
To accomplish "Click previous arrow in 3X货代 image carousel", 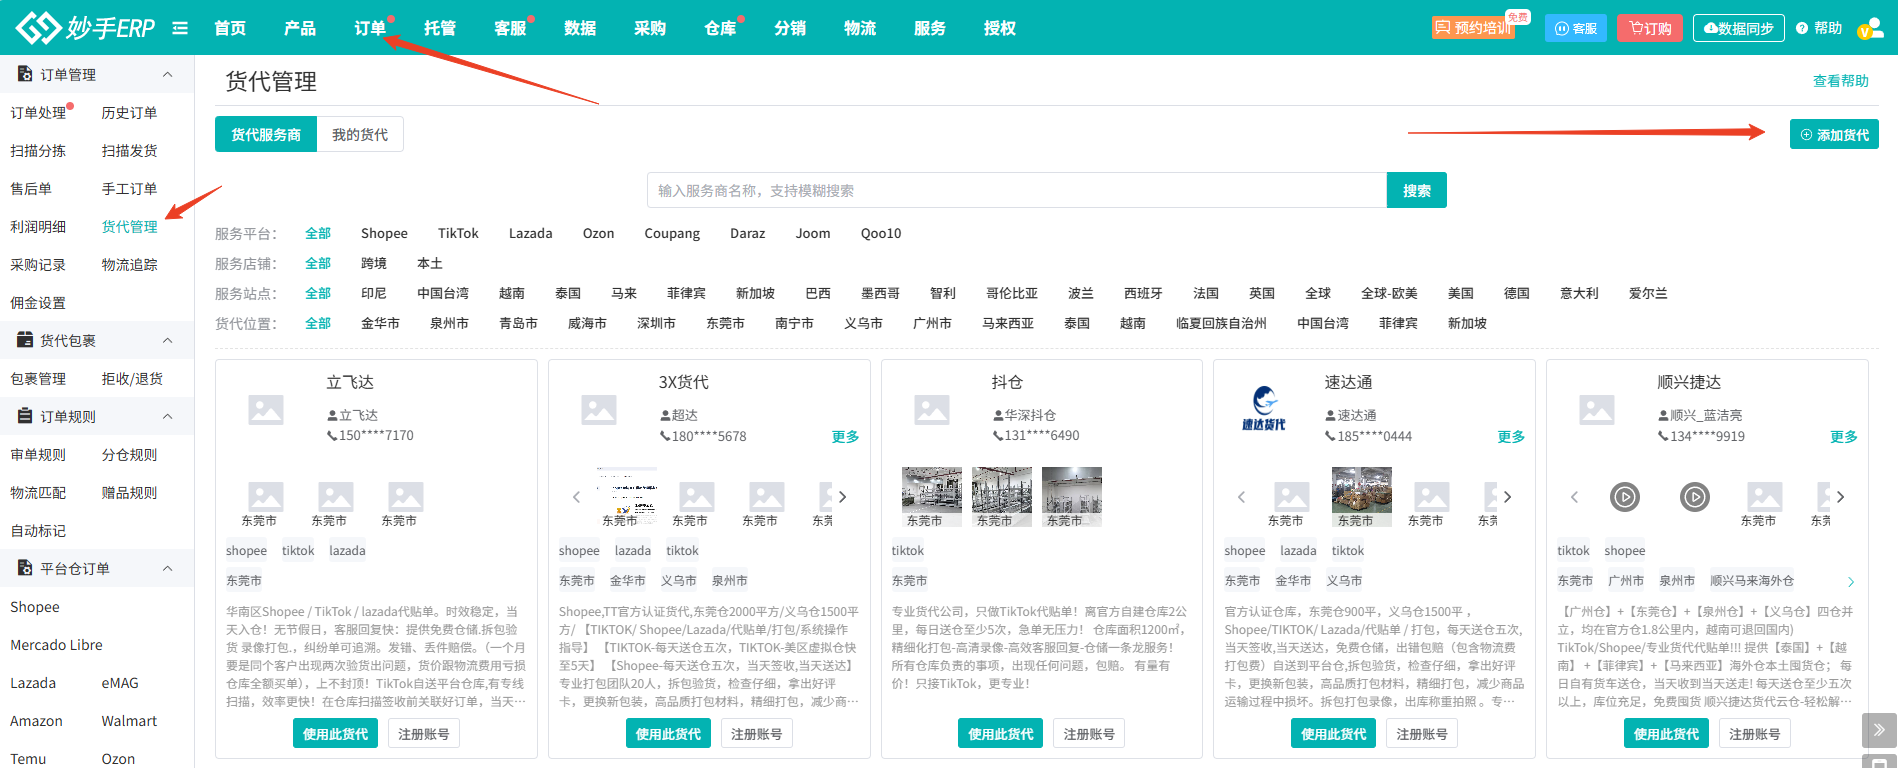I will point(576,497).
